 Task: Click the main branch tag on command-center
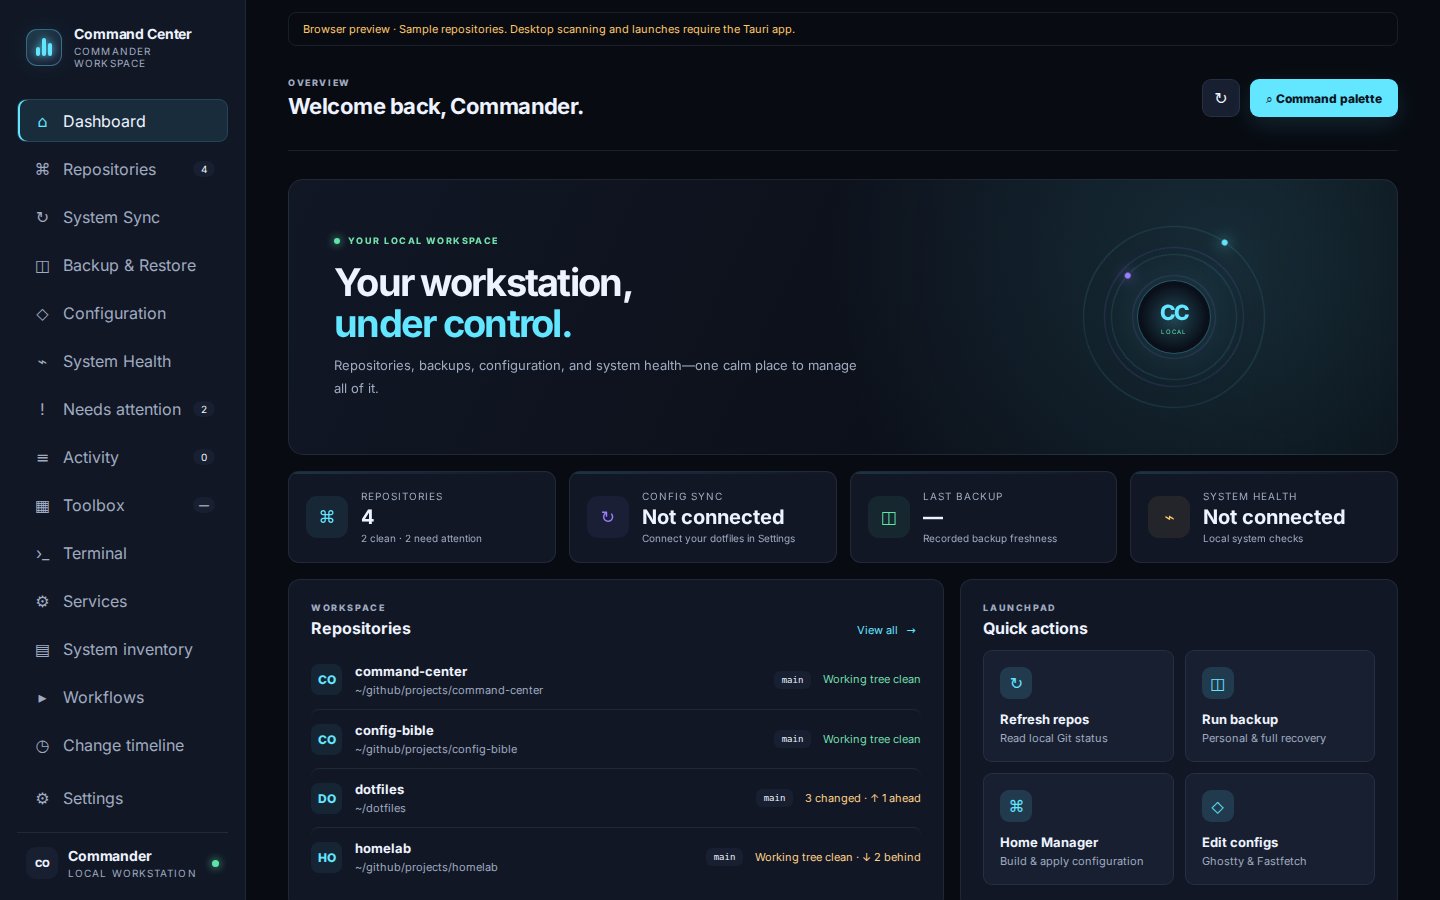792,680
